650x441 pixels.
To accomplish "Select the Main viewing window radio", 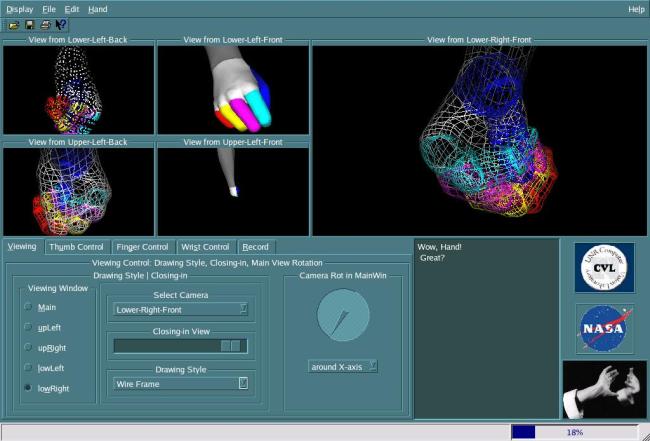I will click(x=27, y=307).
